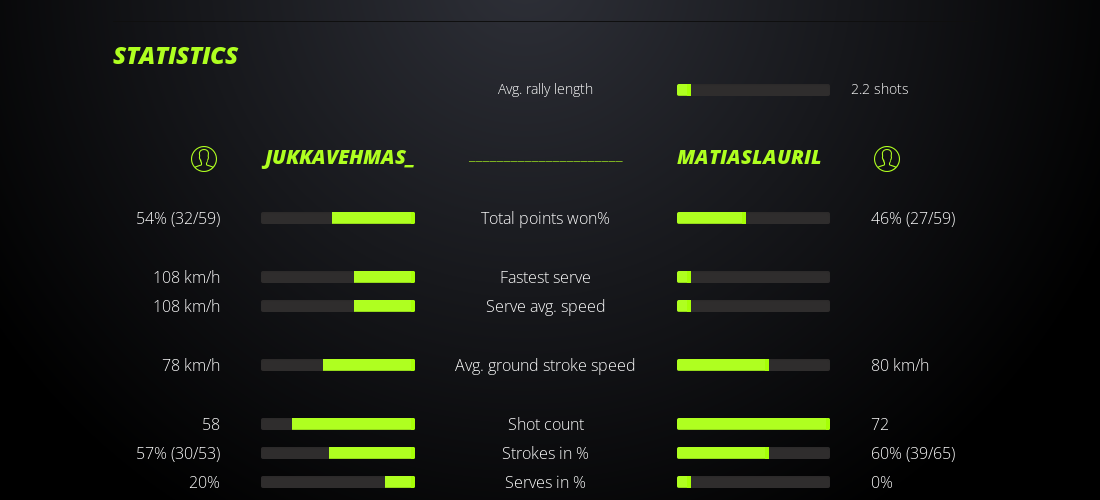Click Matiaslauril Shot count bar
1100x500 pixels.
coord(753,424)
